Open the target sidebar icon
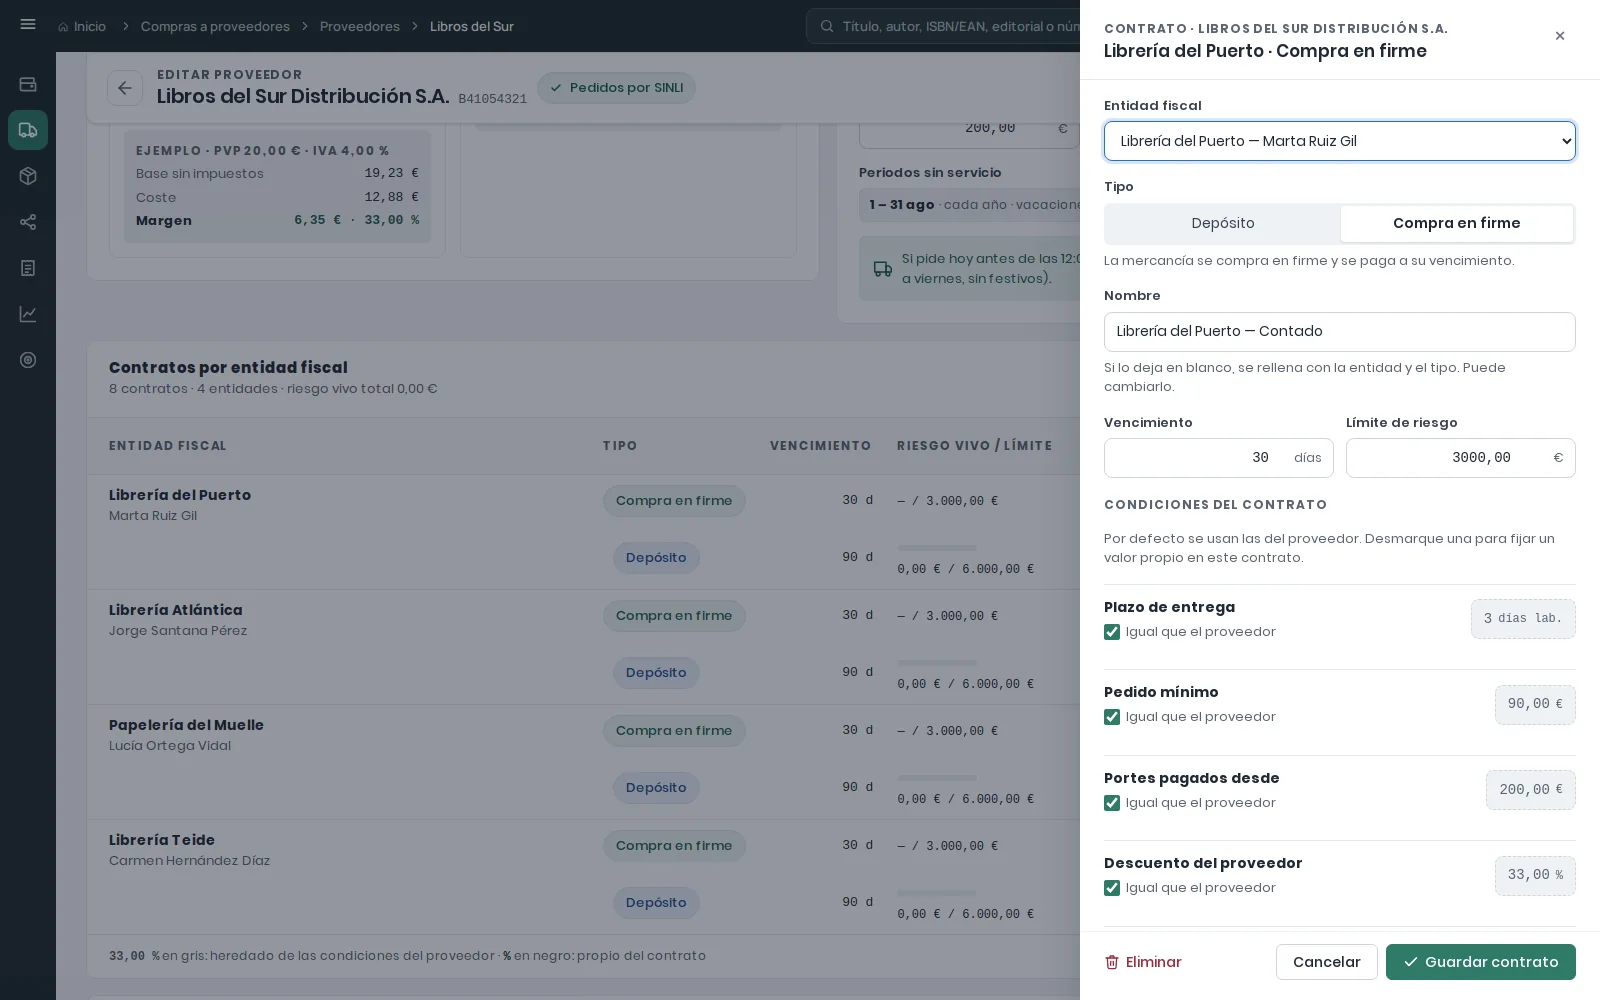 (x=28, y=360)
